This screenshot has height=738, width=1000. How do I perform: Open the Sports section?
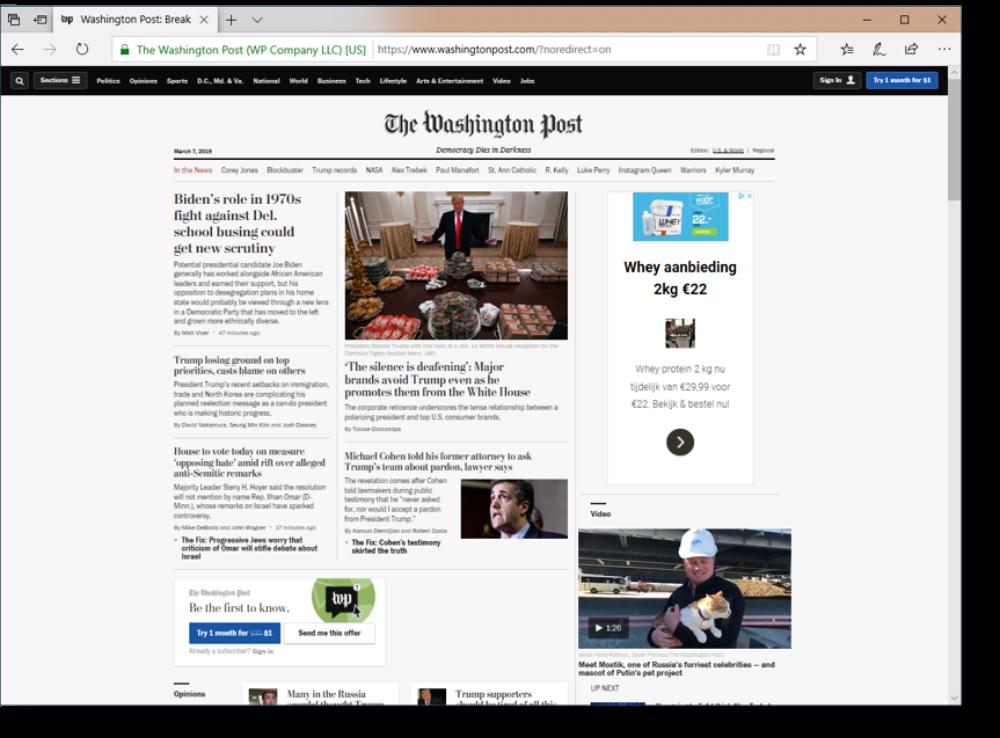pos(177,81)
